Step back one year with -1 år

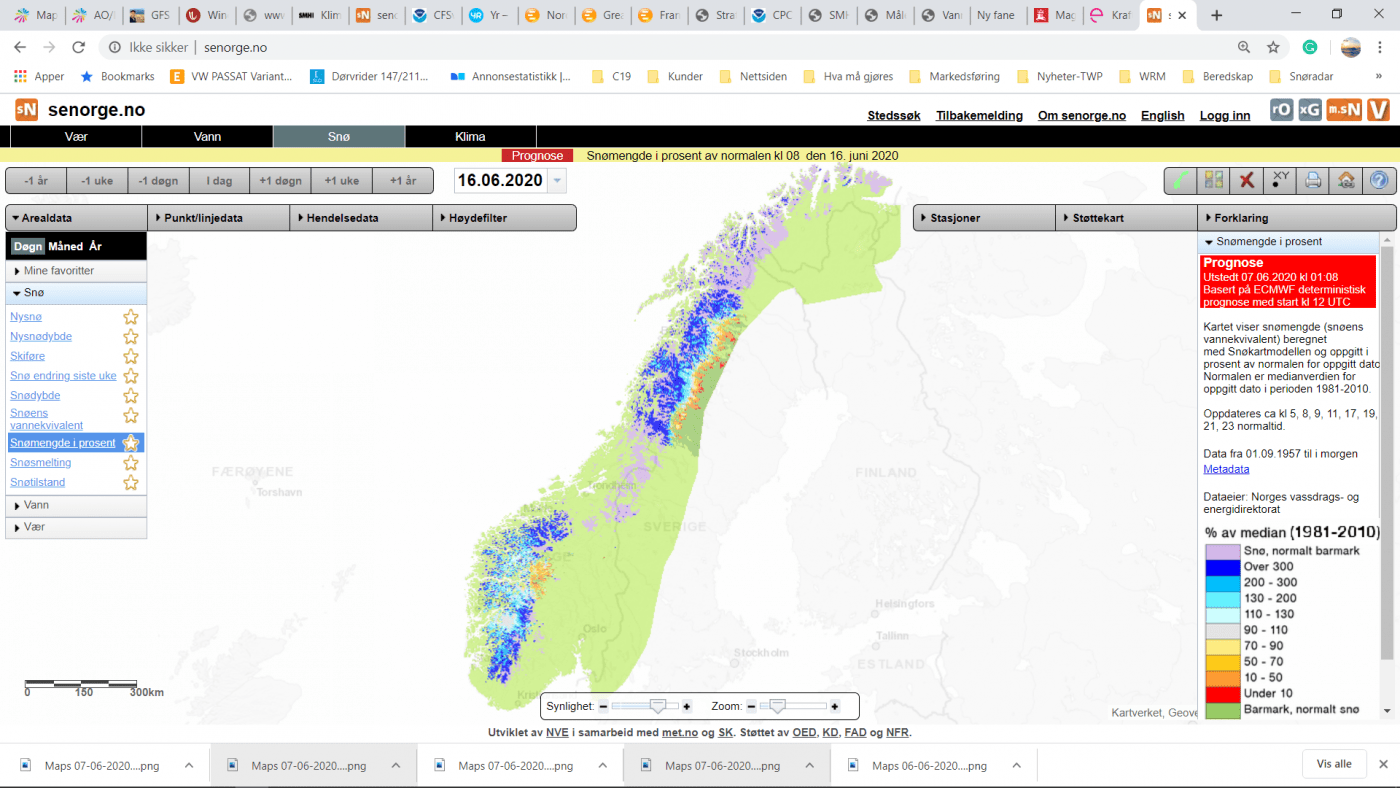(x=36, y=181)
